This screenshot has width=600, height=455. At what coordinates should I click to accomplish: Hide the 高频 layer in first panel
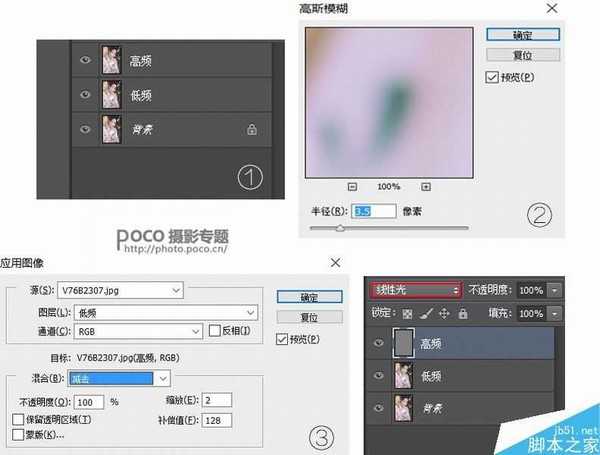click(x=85, y=61)
